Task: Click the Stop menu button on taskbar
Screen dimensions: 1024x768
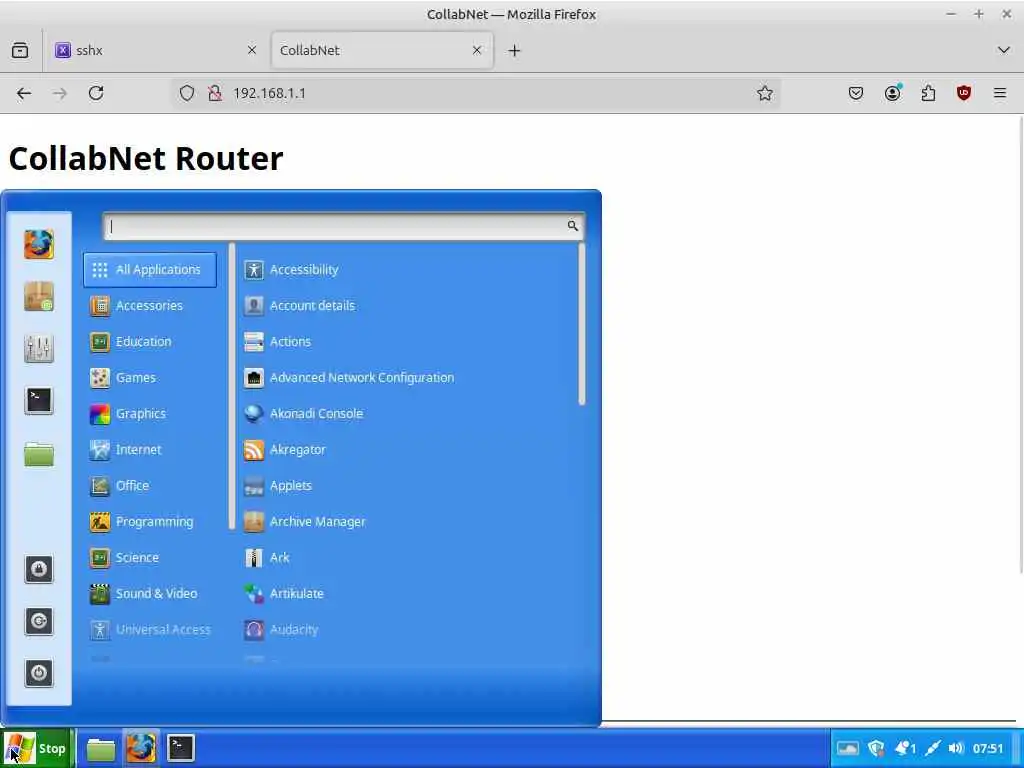Action: (x=36, y=748)
